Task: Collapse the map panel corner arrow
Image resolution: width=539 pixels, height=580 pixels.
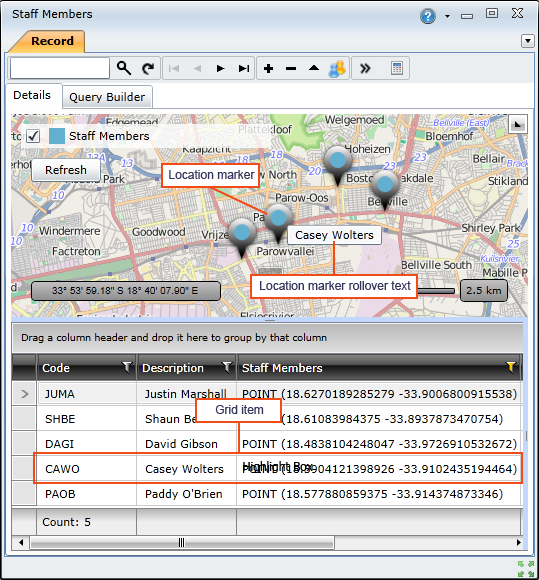Action: 518,125
